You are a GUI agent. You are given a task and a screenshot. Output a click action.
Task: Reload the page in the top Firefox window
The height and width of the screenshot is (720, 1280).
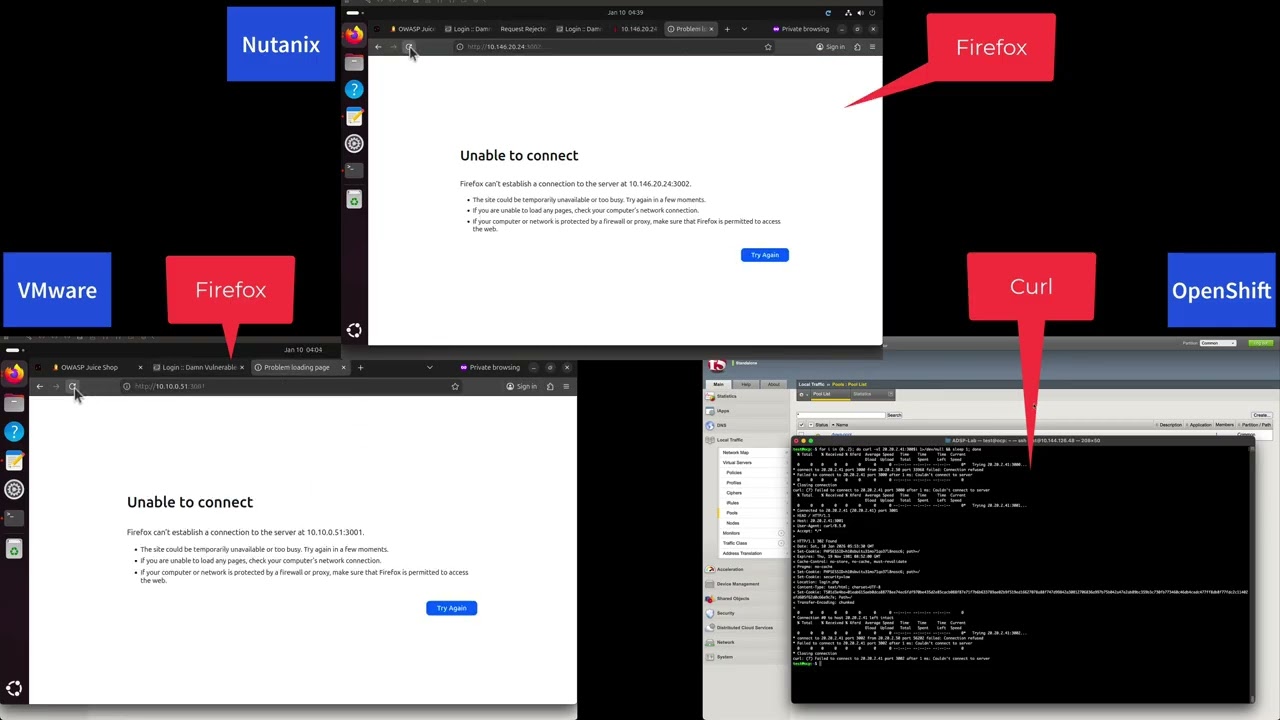tap(409, 47)
